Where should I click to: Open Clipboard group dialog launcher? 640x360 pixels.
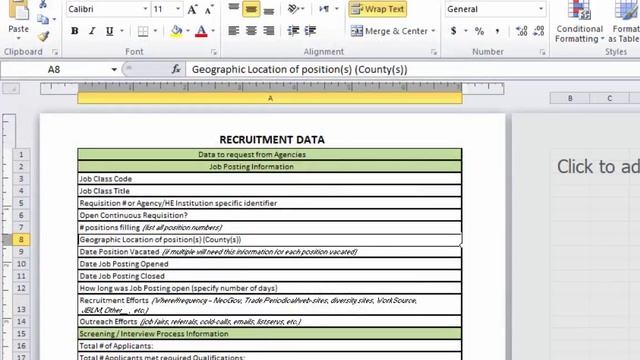55,52
